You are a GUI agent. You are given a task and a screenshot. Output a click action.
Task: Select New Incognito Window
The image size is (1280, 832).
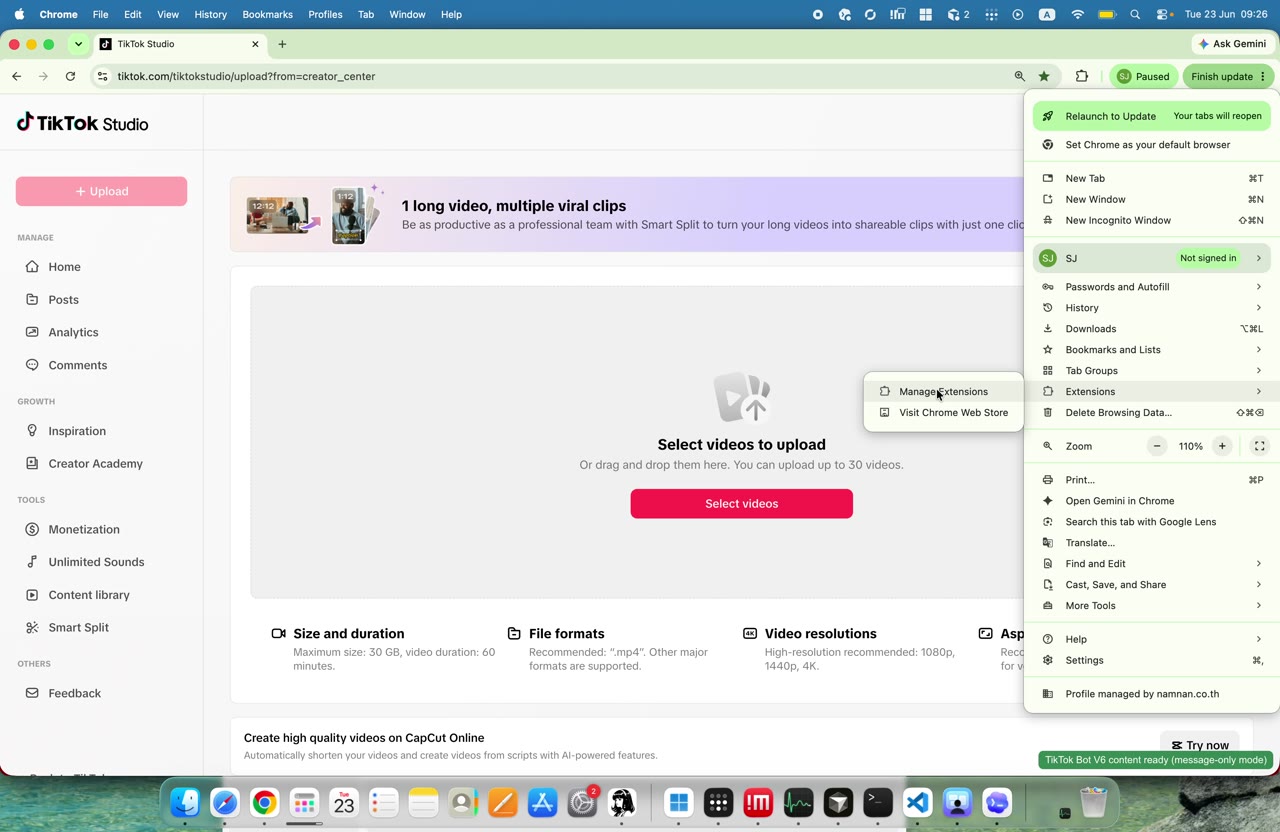pos(1152,220)
